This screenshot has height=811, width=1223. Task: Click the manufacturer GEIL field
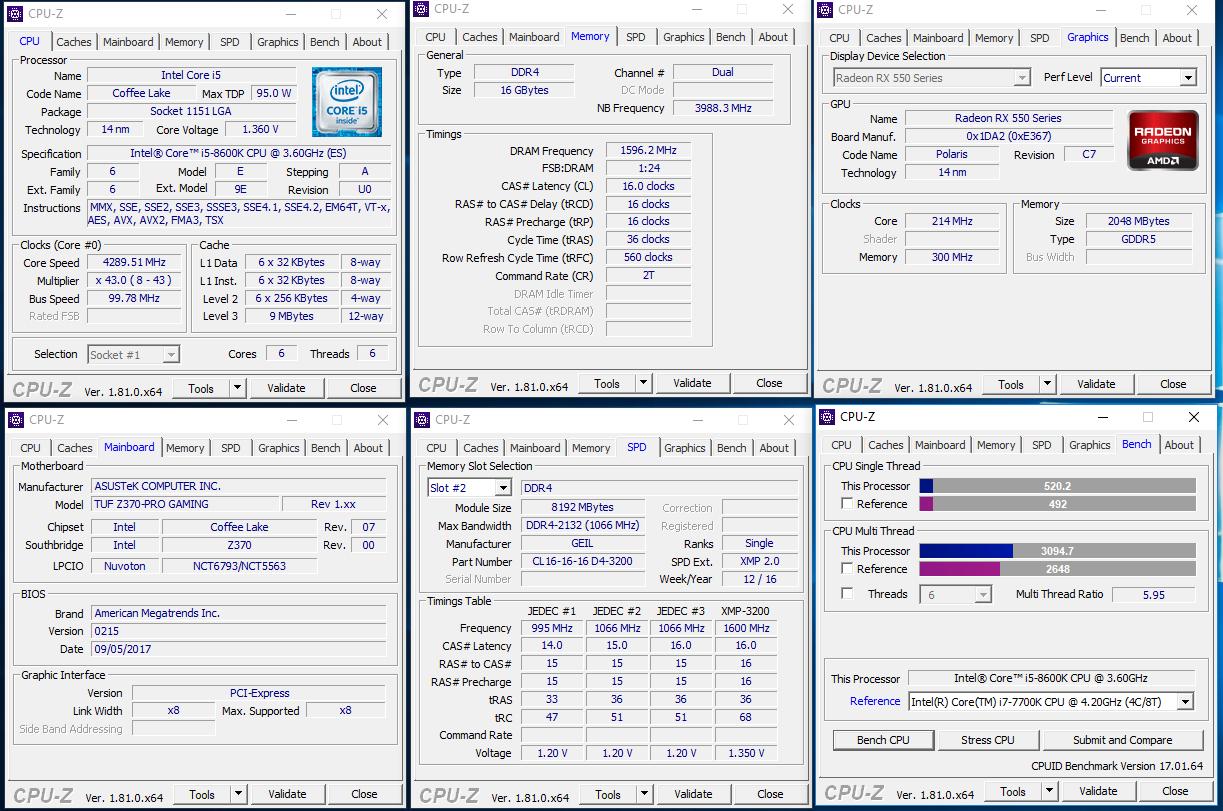coord(584,544)
